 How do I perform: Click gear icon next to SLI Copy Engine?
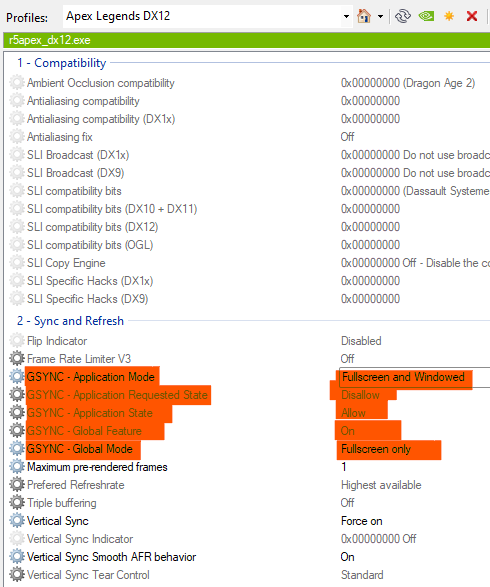point(17,263)
